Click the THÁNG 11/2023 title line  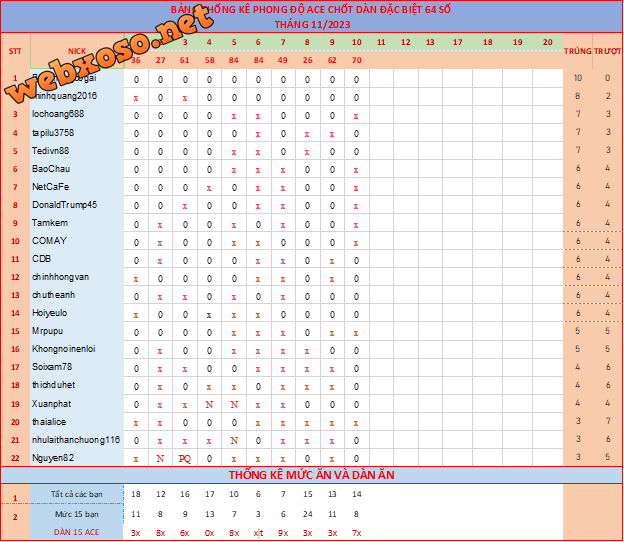[x=312, y=24]
